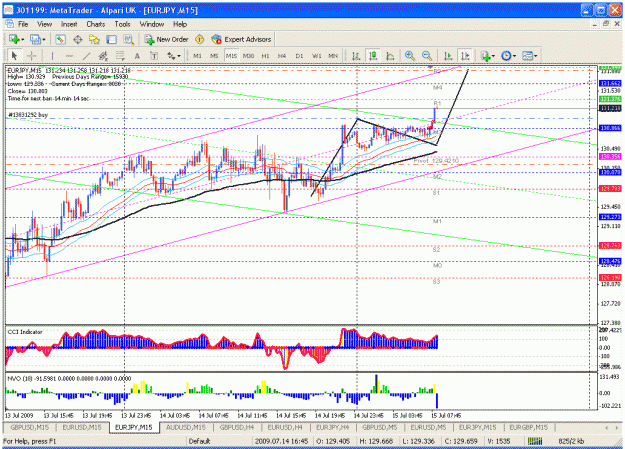This screenshot has height=449, width=625.
Task: Toggle chart auto scroll icon
Action: tap(448, 56)
